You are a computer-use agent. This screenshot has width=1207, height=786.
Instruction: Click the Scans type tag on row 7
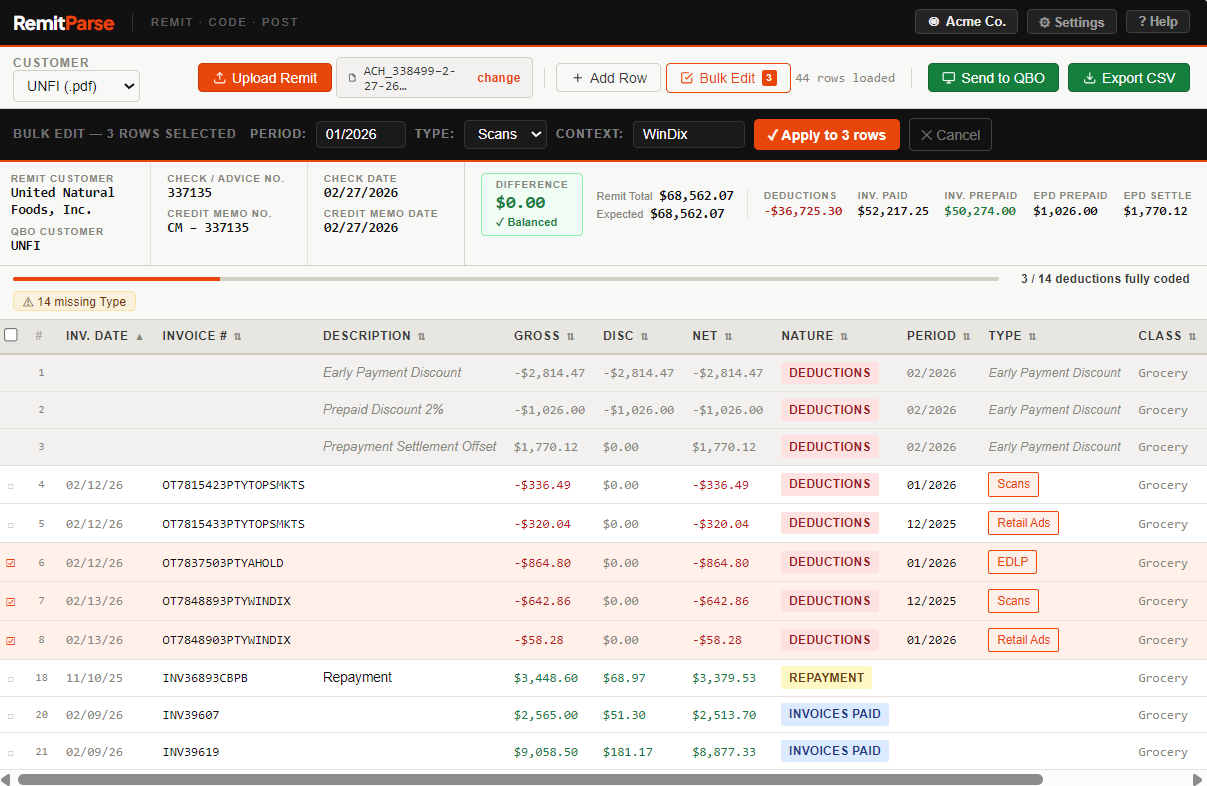pos(1013,601)
